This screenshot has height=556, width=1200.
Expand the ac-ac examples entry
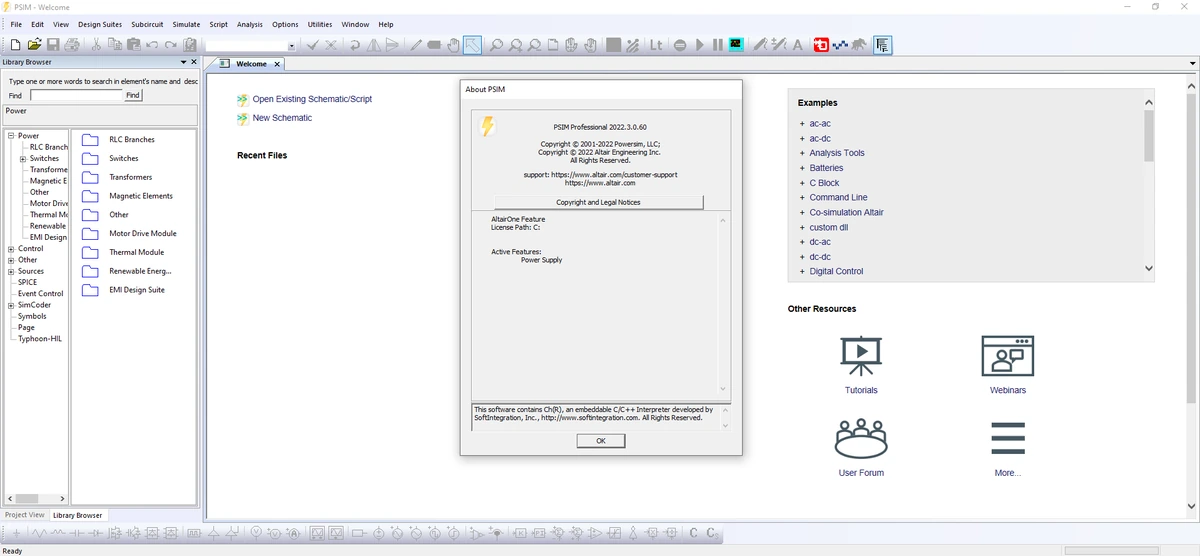point(802,124)
